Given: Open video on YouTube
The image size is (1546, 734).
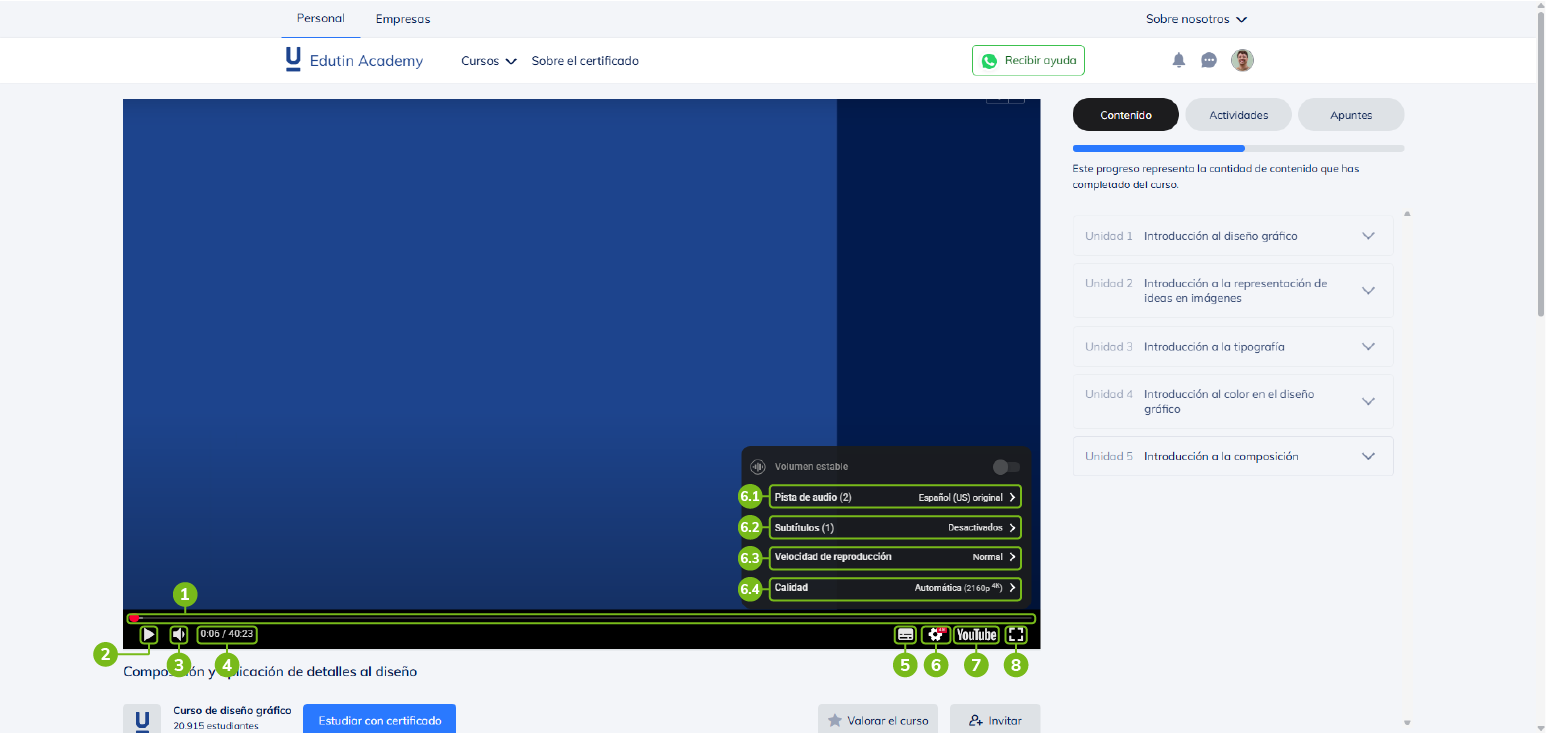Looking at the screenshot, I should click(976, 634).
